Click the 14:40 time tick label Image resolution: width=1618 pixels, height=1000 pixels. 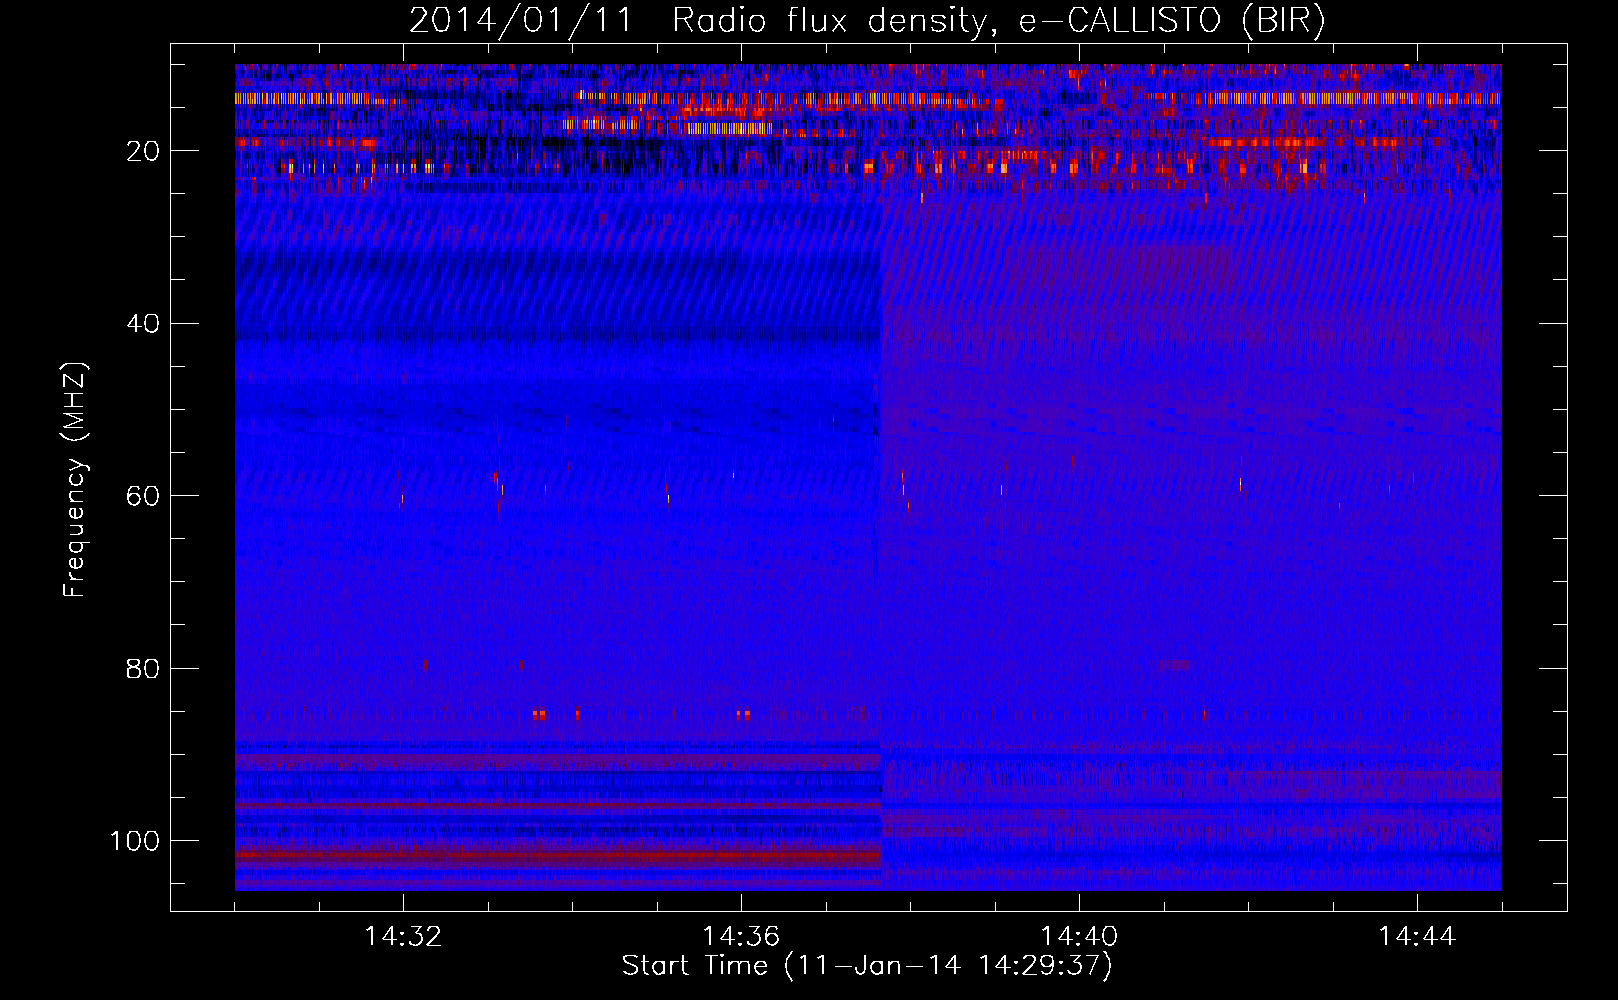[x=1079, y=937]
